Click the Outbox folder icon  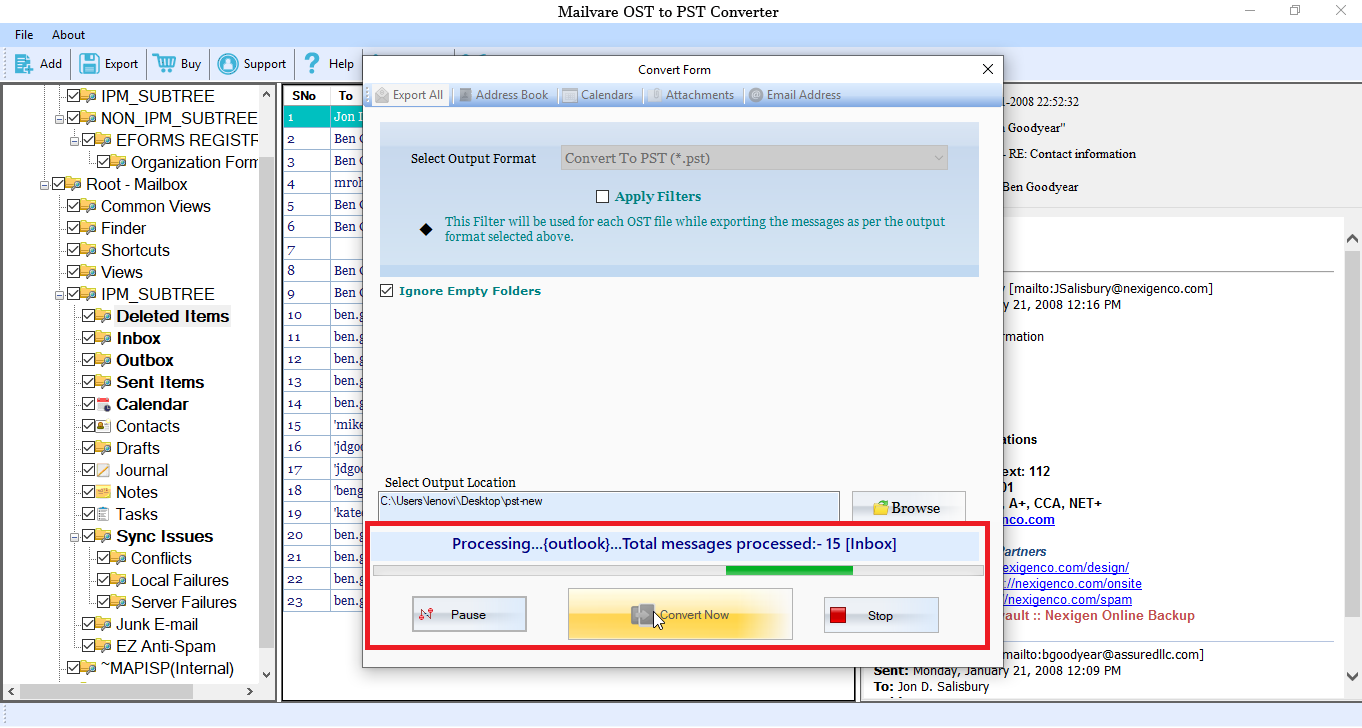pos(104,360)
